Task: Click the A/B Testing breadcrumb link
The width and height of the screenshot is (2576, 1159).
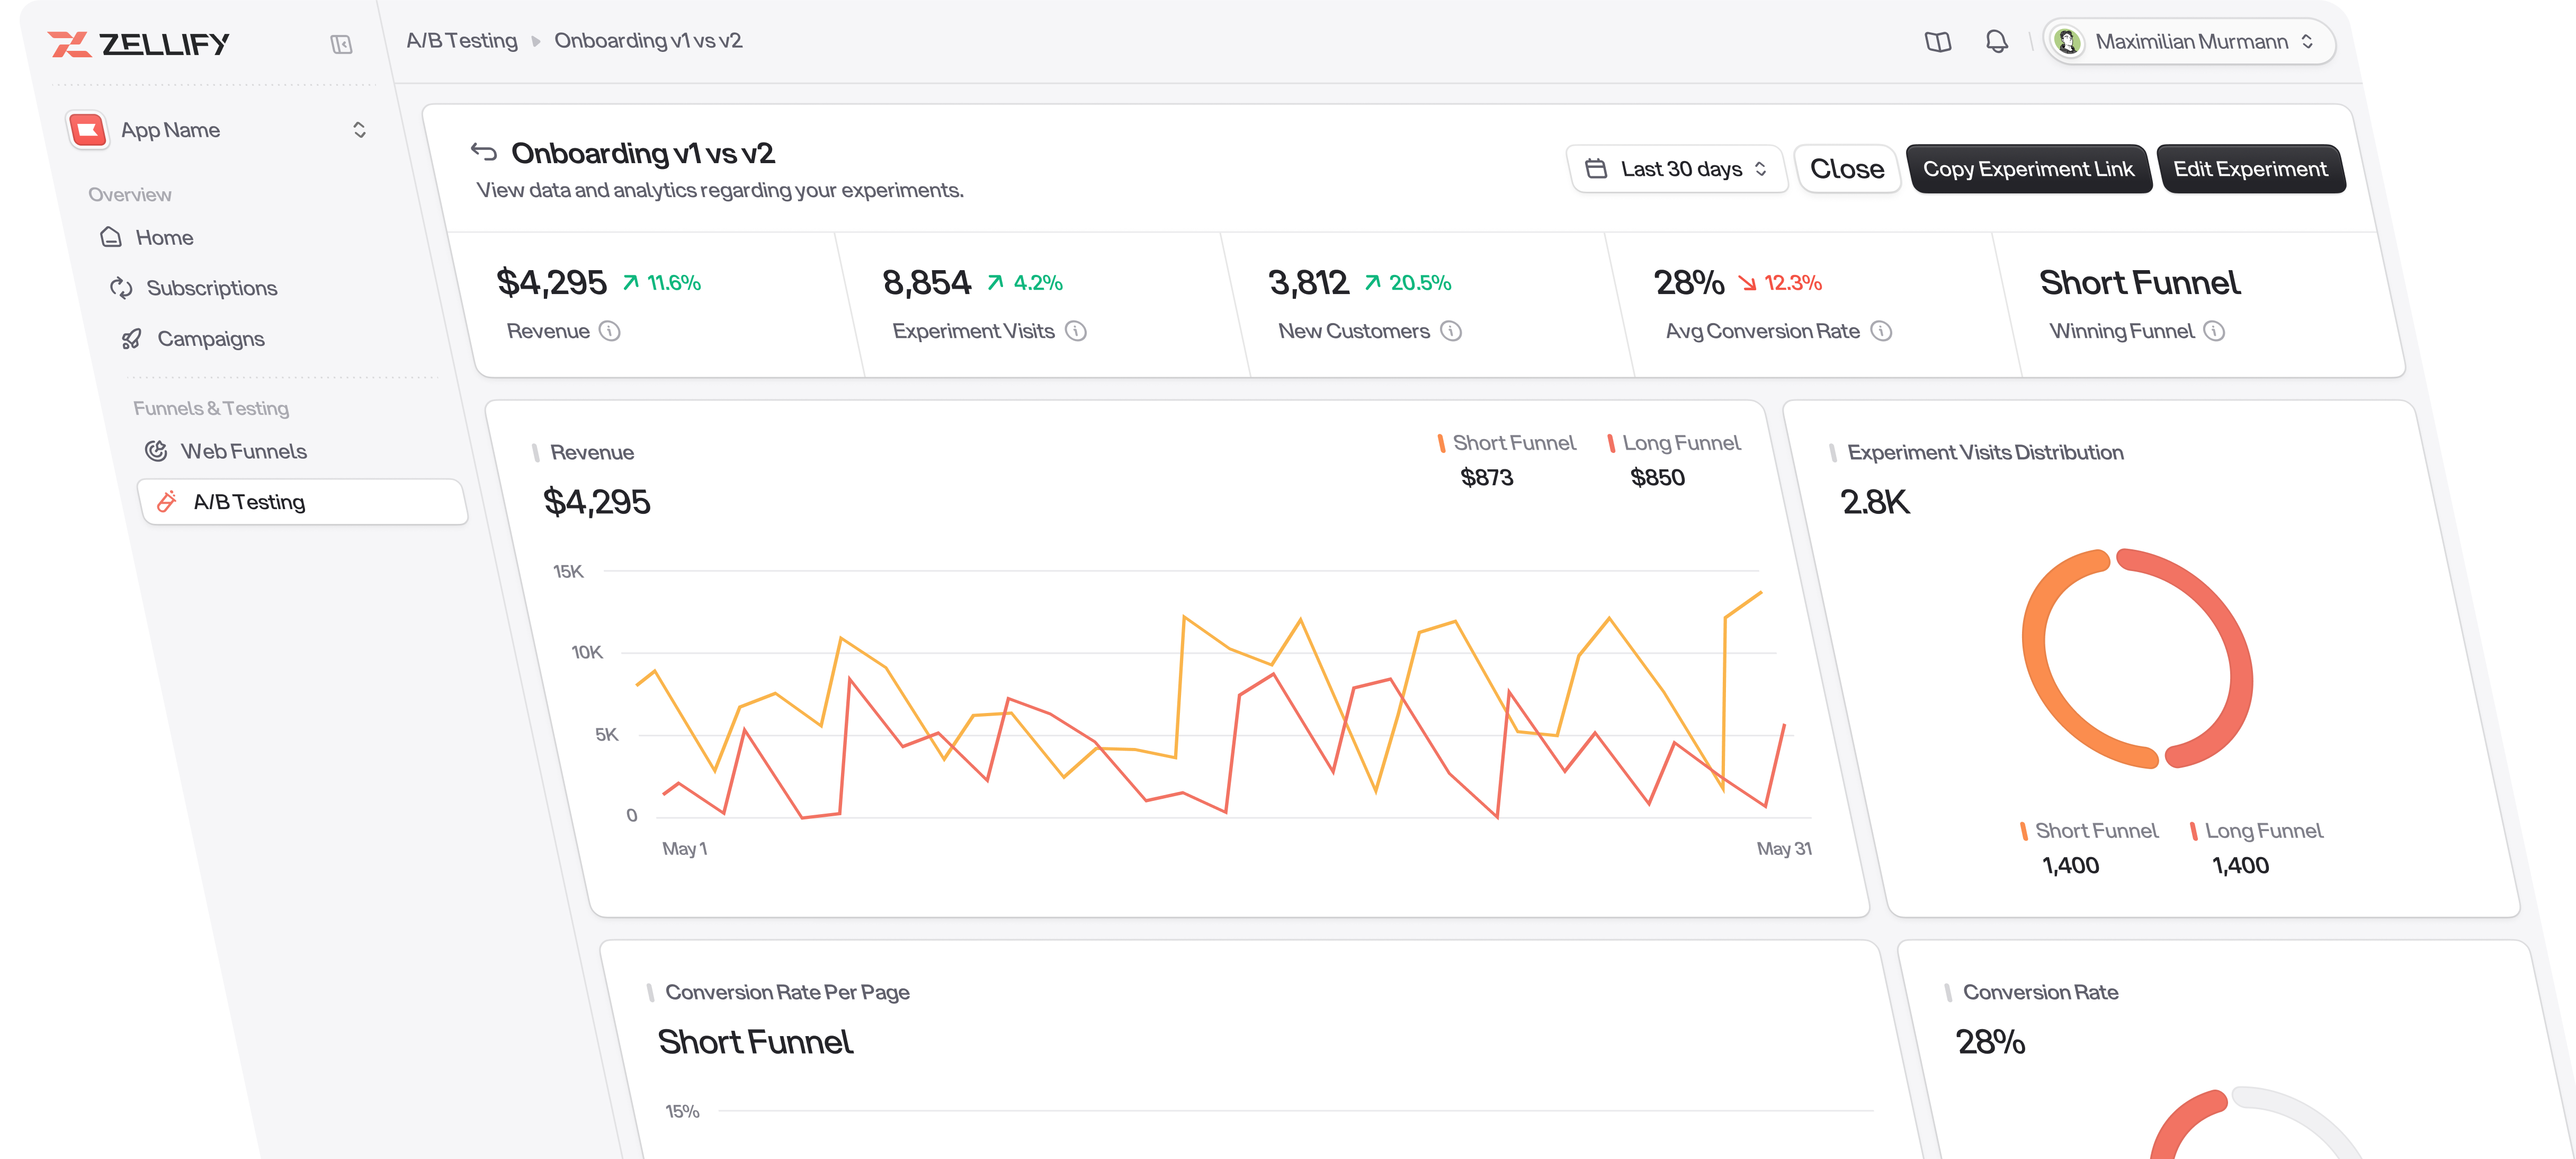Action: [x=461, y=41]
